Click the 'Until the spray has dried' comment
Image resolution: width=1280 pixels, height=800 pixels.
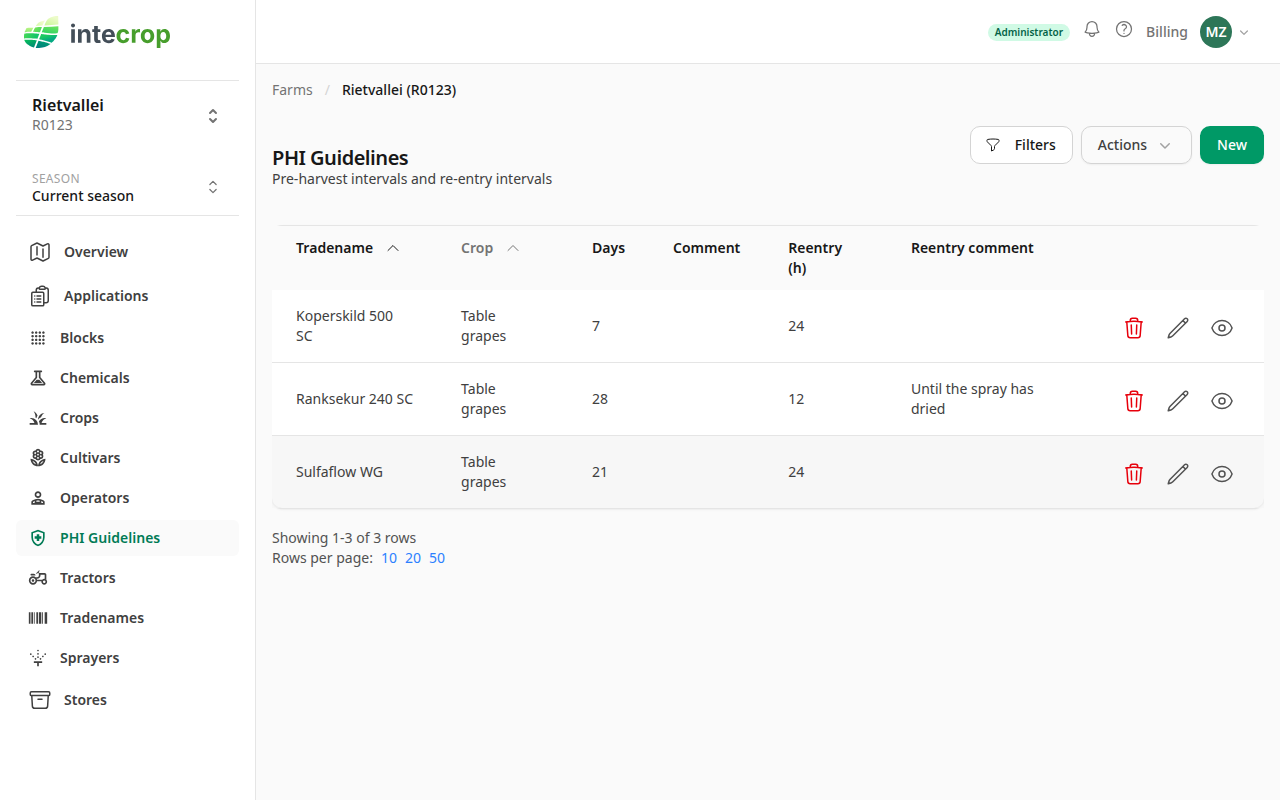(972, 399)
